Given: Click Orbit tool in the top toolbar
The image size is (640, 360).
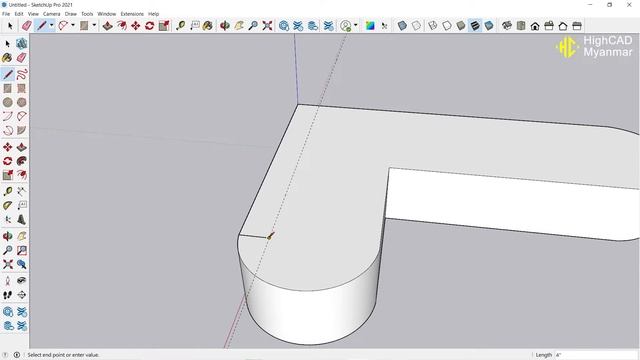Looking at the screenshot, I should coord(224,26).
